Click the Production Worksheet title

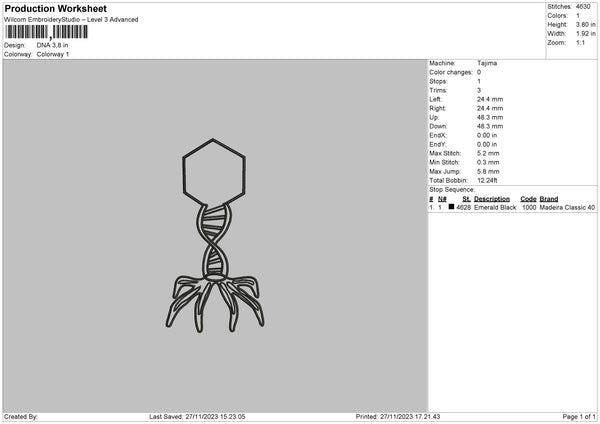pyautogui.click(x=55, y=8)
